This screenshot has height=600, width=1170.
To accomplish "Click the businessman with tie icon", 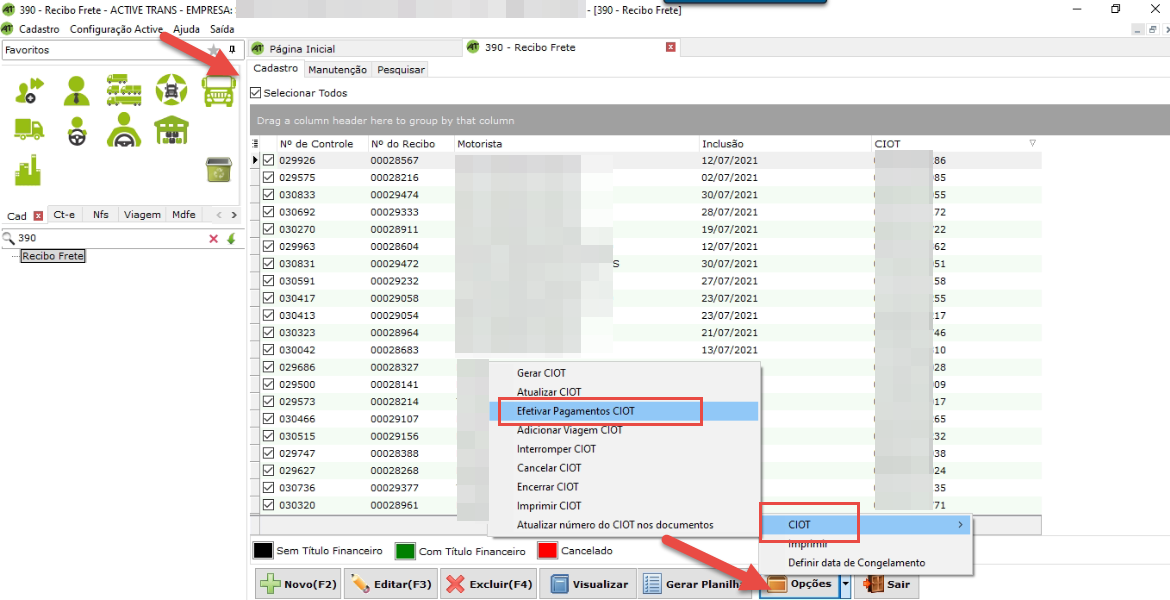I will (x=76, y=91).
